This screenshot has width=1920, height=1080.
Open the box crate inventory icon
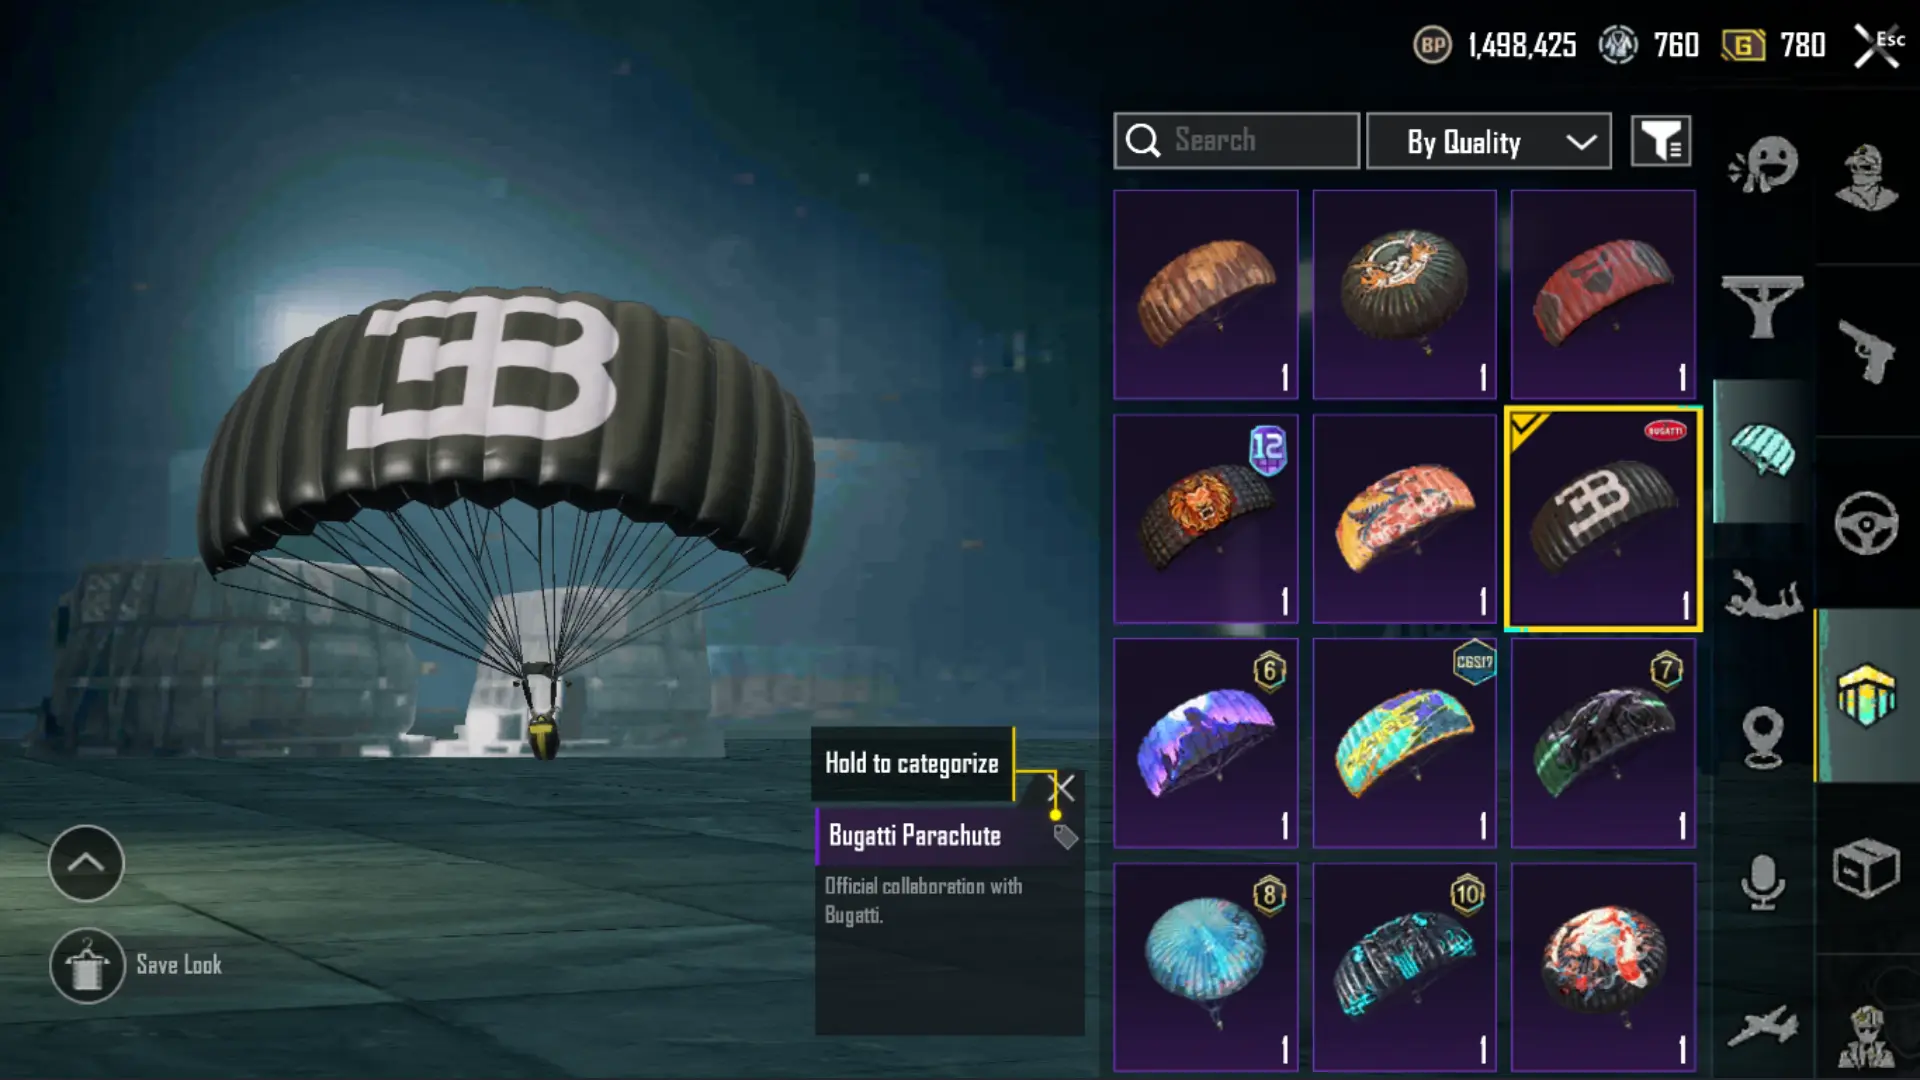[1866, 868]
